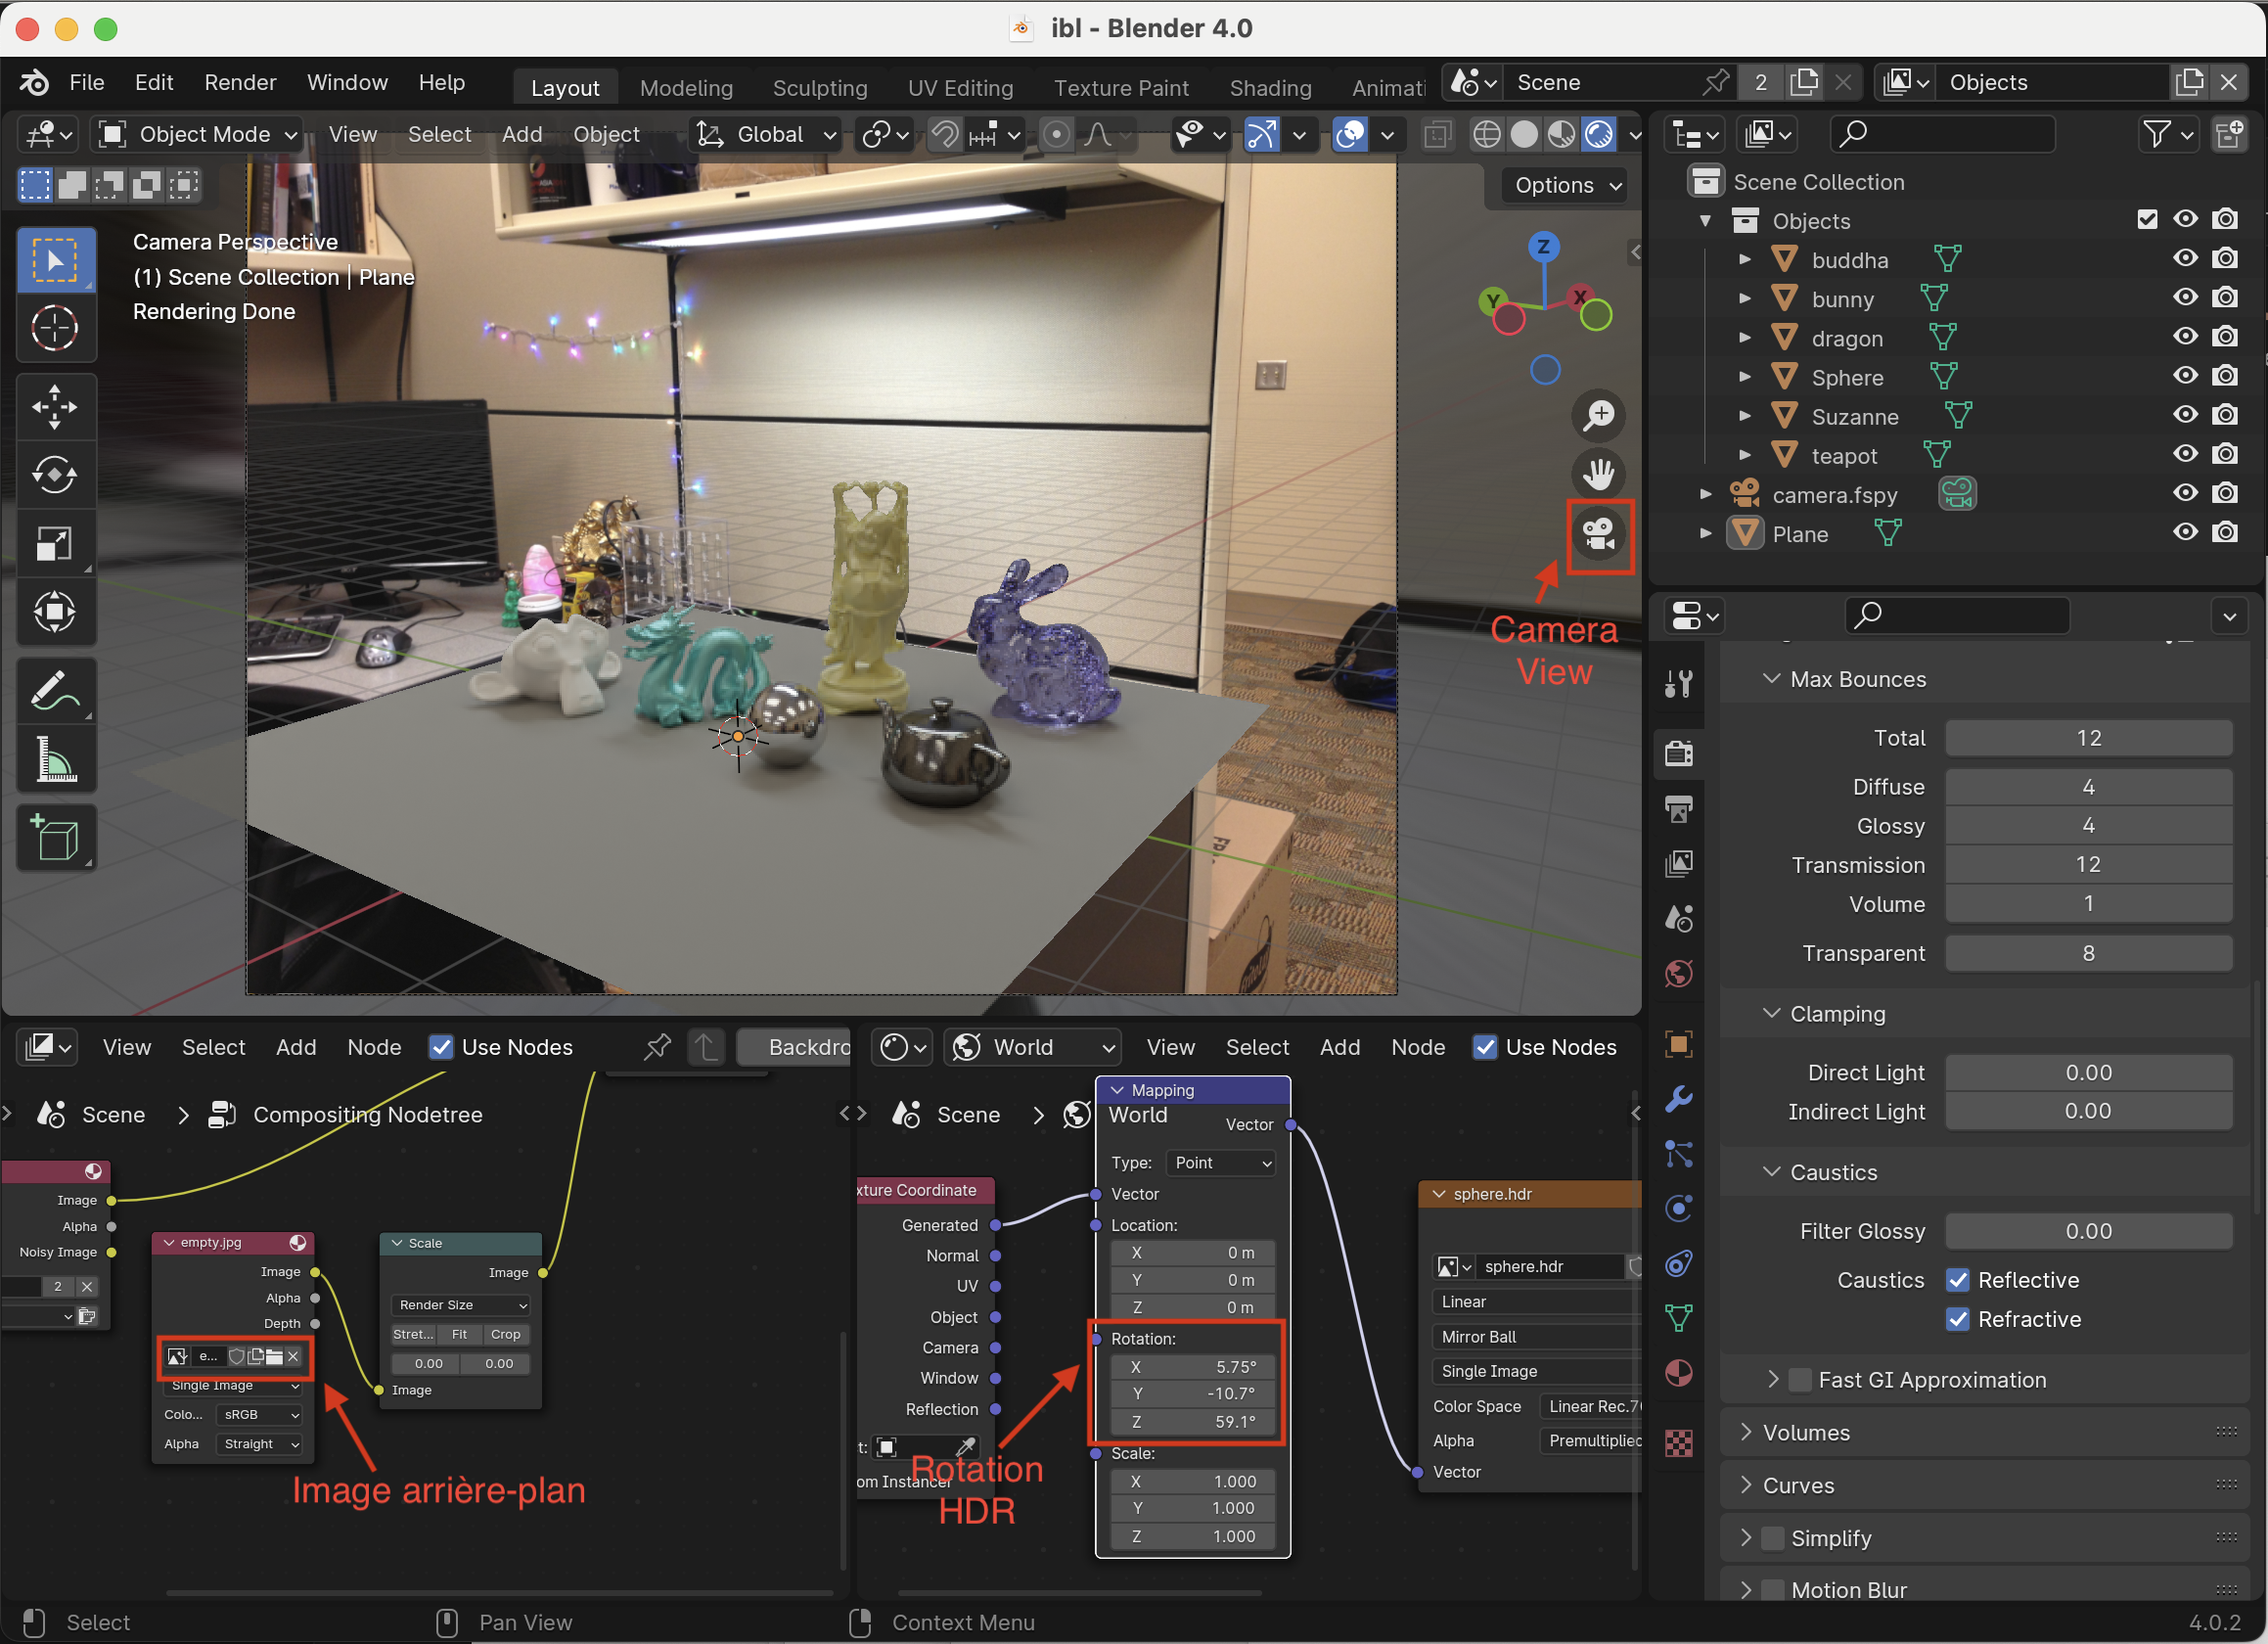This screenshot has width=2268, height=1644.
Task: Open the World properties tab icon
Action: (x=1679, y=973)
